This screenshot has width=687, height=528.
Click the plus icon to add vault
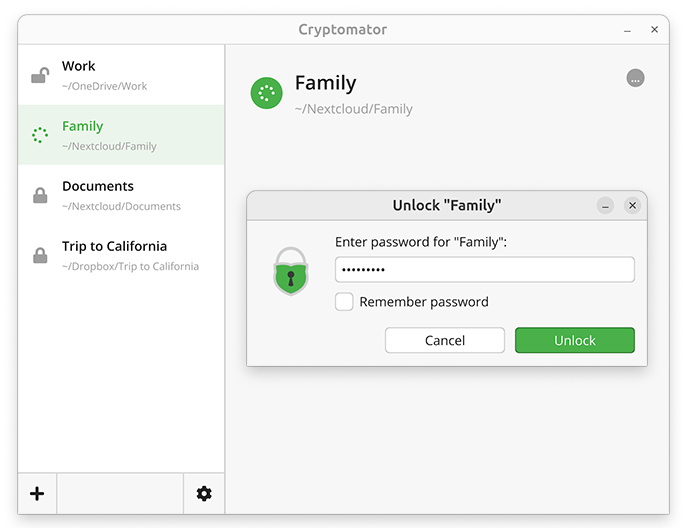pos(37,493)
